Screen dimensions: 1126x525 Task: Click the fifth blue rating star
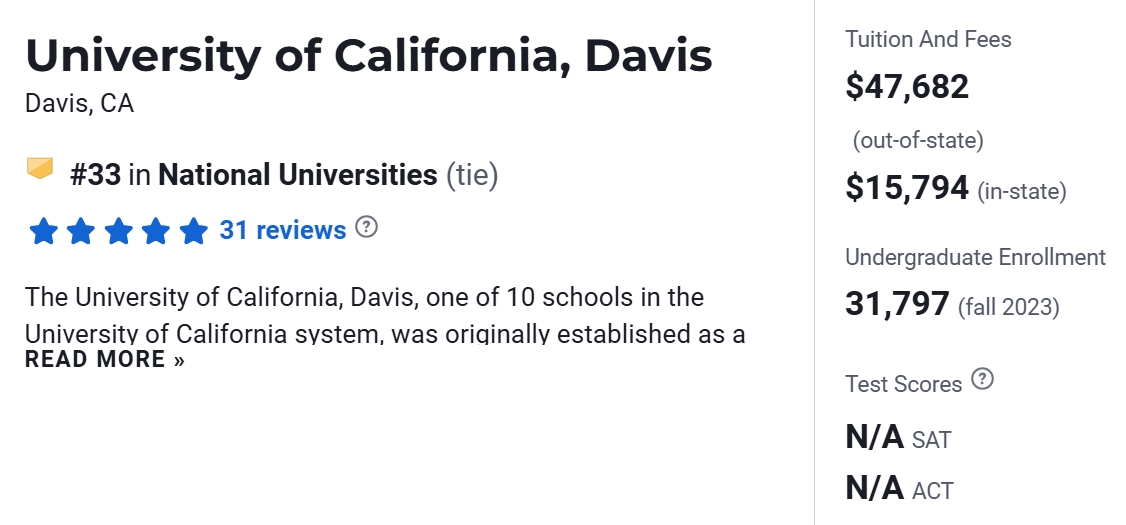click(194, 232)
